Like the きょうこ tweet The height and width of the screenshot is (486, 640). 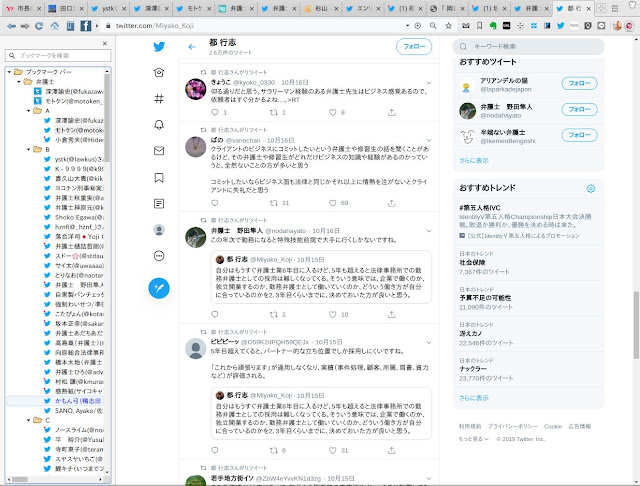(x=333, y=112)
